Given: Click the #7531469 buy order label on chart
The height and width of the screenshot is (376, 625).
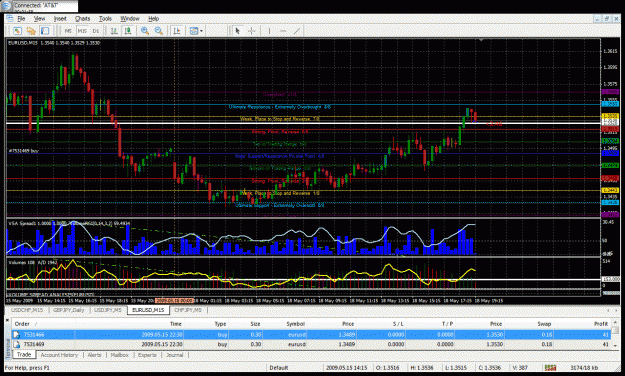Looking at the screenshot, I should pos(24,151).
